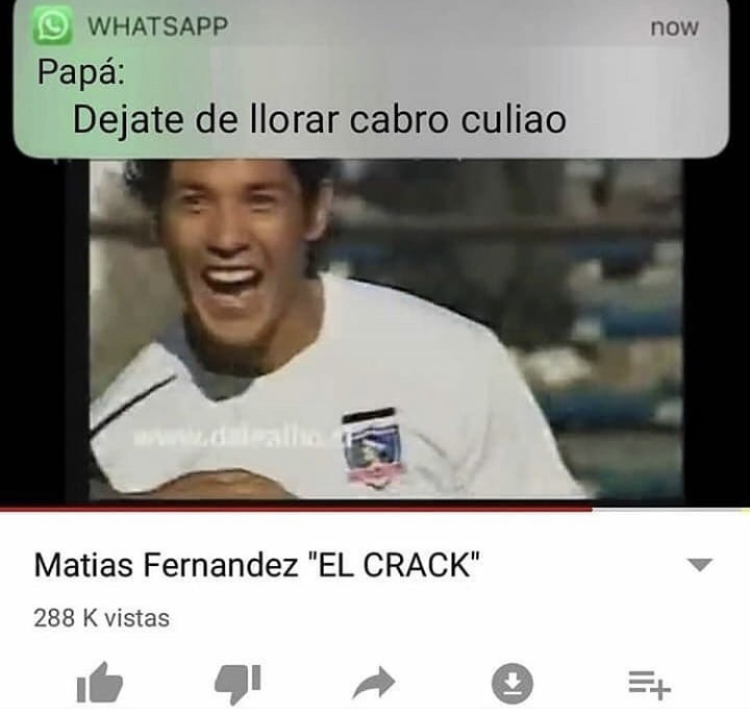Tap the "Dejate de llorar" message text
This screenshot has height=709, width=750.
click(319, 120)
